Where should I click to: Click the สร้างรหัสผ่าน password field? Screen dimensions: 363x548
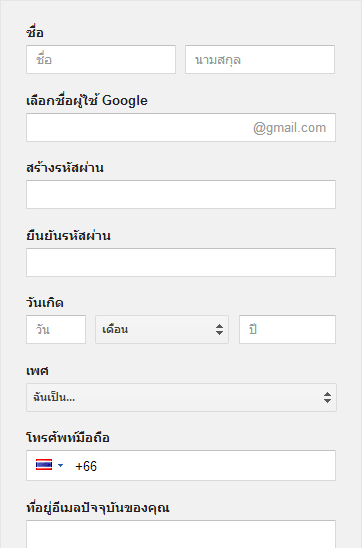181,194
